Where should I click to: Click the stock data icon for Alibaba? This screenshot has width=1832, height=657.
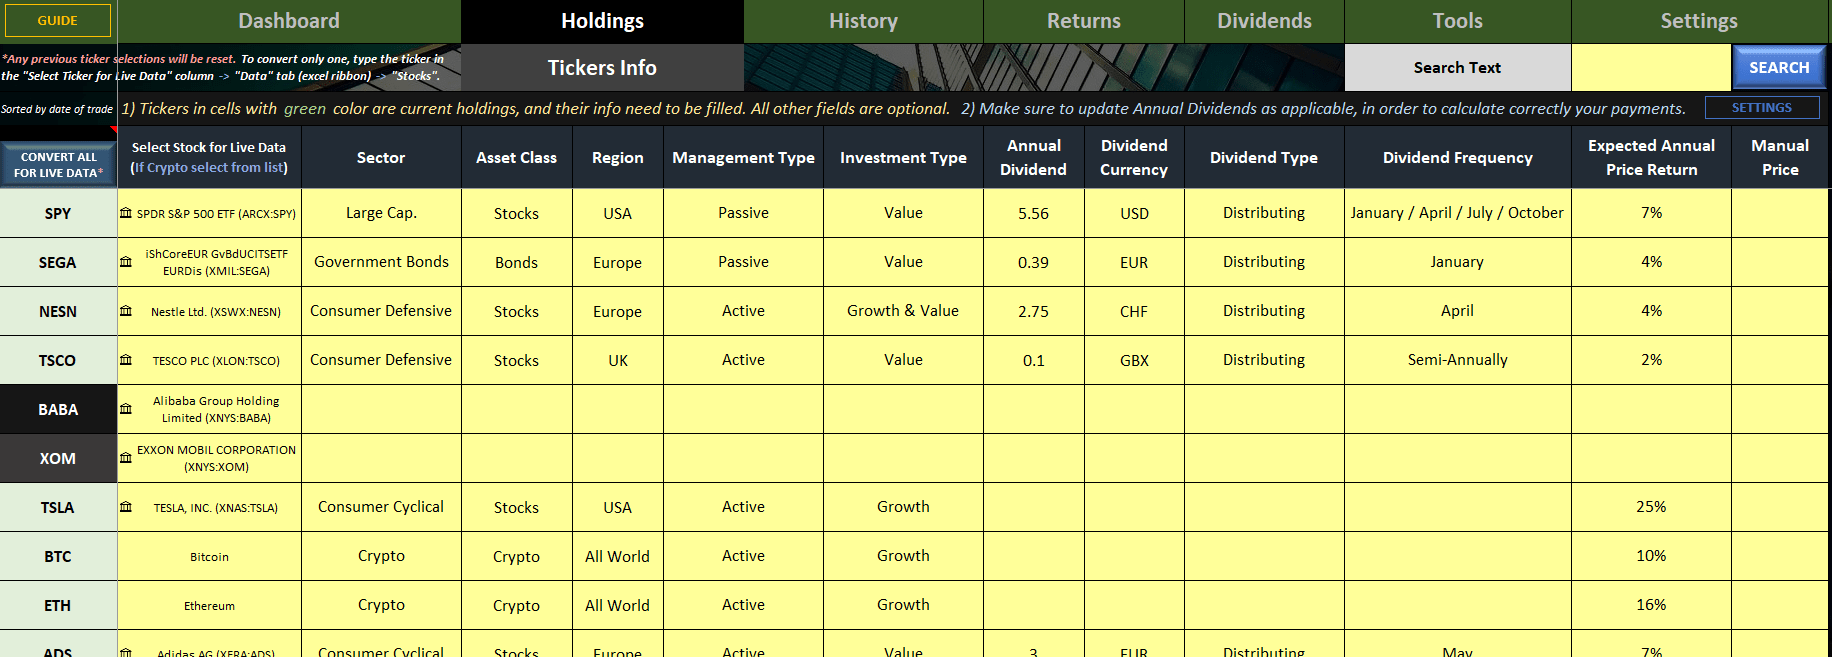pos(126,409)
